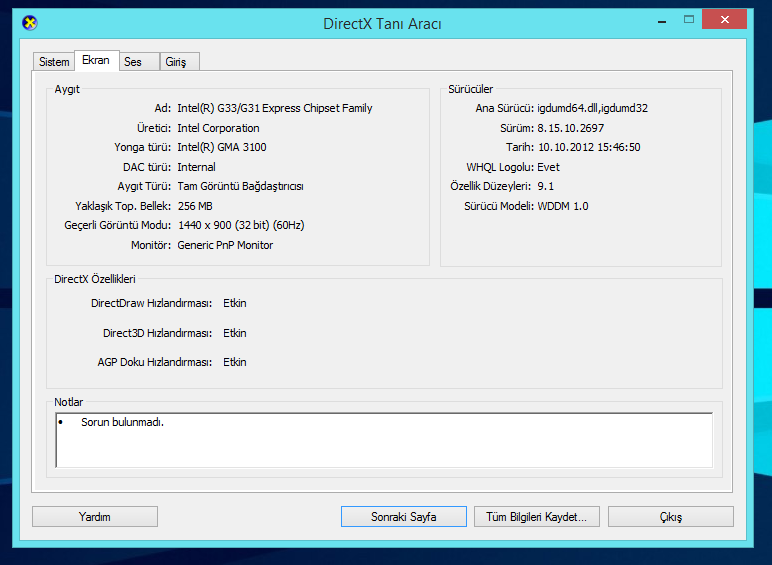Click the 'Sürücüler' group heading
This screenshot has width=772, height=565.
pyautogui.click(x=470, y=89)
